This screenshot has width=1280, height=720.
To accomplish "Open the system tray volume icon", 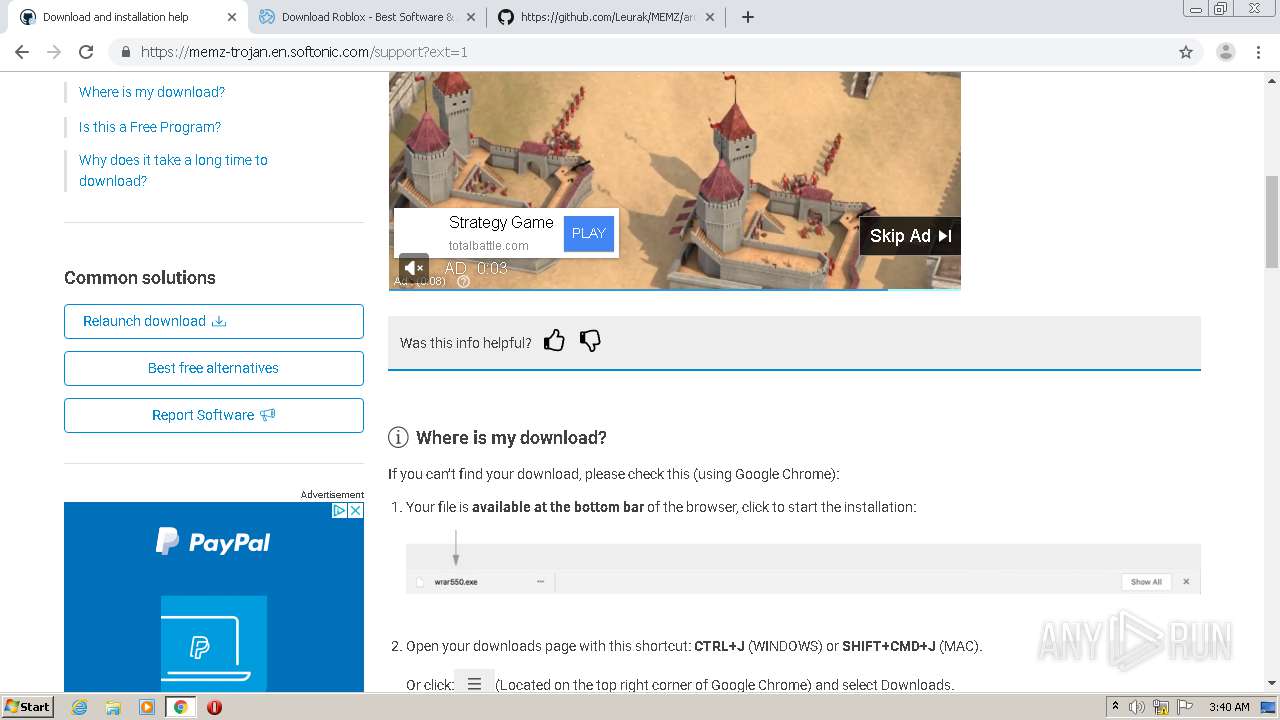I will coord(1137,707).
